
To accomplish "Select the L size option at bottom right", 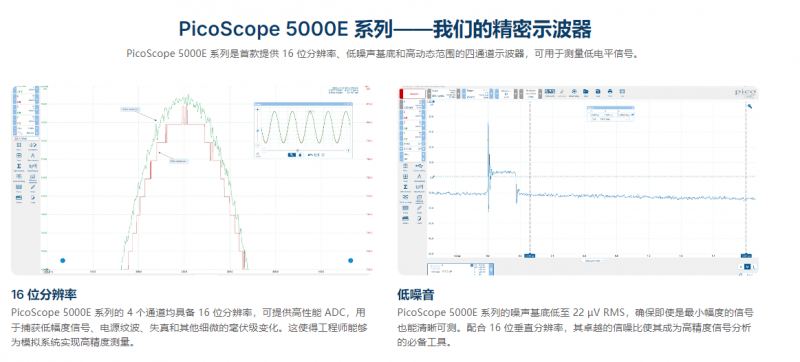I will click(754, 267).
